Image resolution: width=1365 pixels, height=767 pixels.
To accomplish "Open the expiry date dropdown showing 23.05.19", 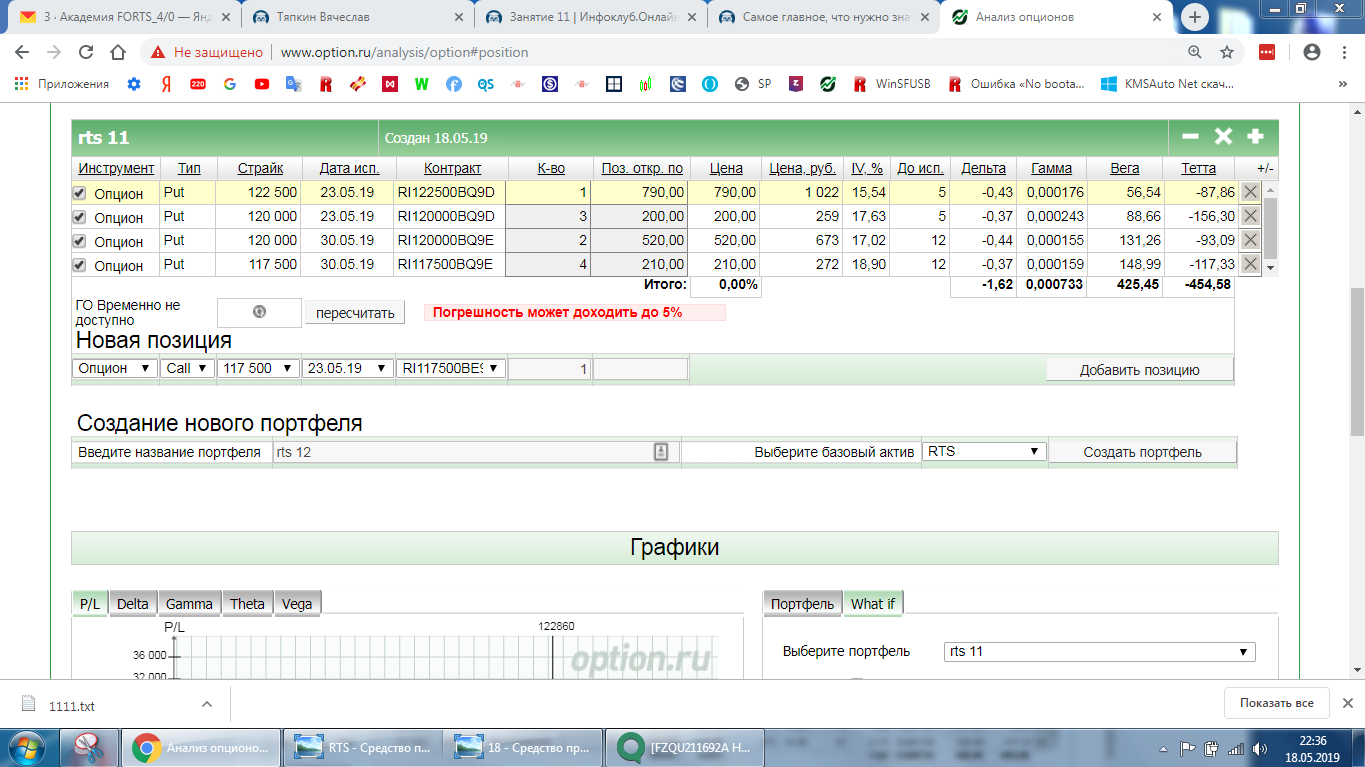I will pos(348,368).
